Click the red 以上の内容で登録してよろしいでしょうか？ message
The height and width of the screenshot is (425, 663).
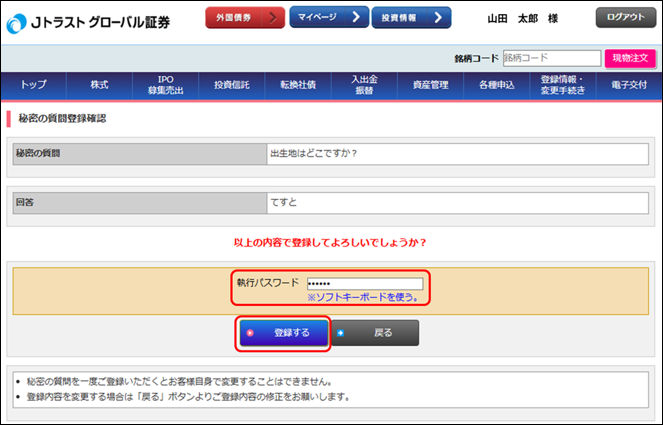(x=330, y=243)
